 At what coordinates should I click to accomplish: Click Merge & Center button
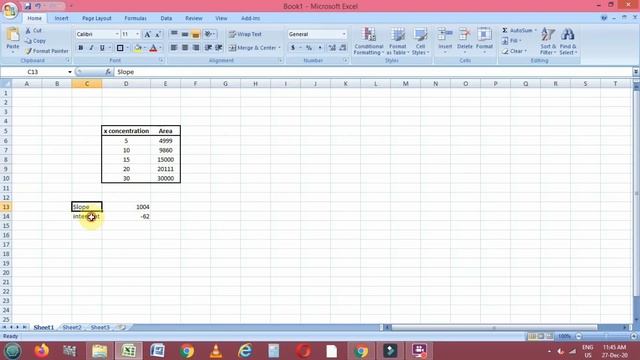click(x=254, y=48)
